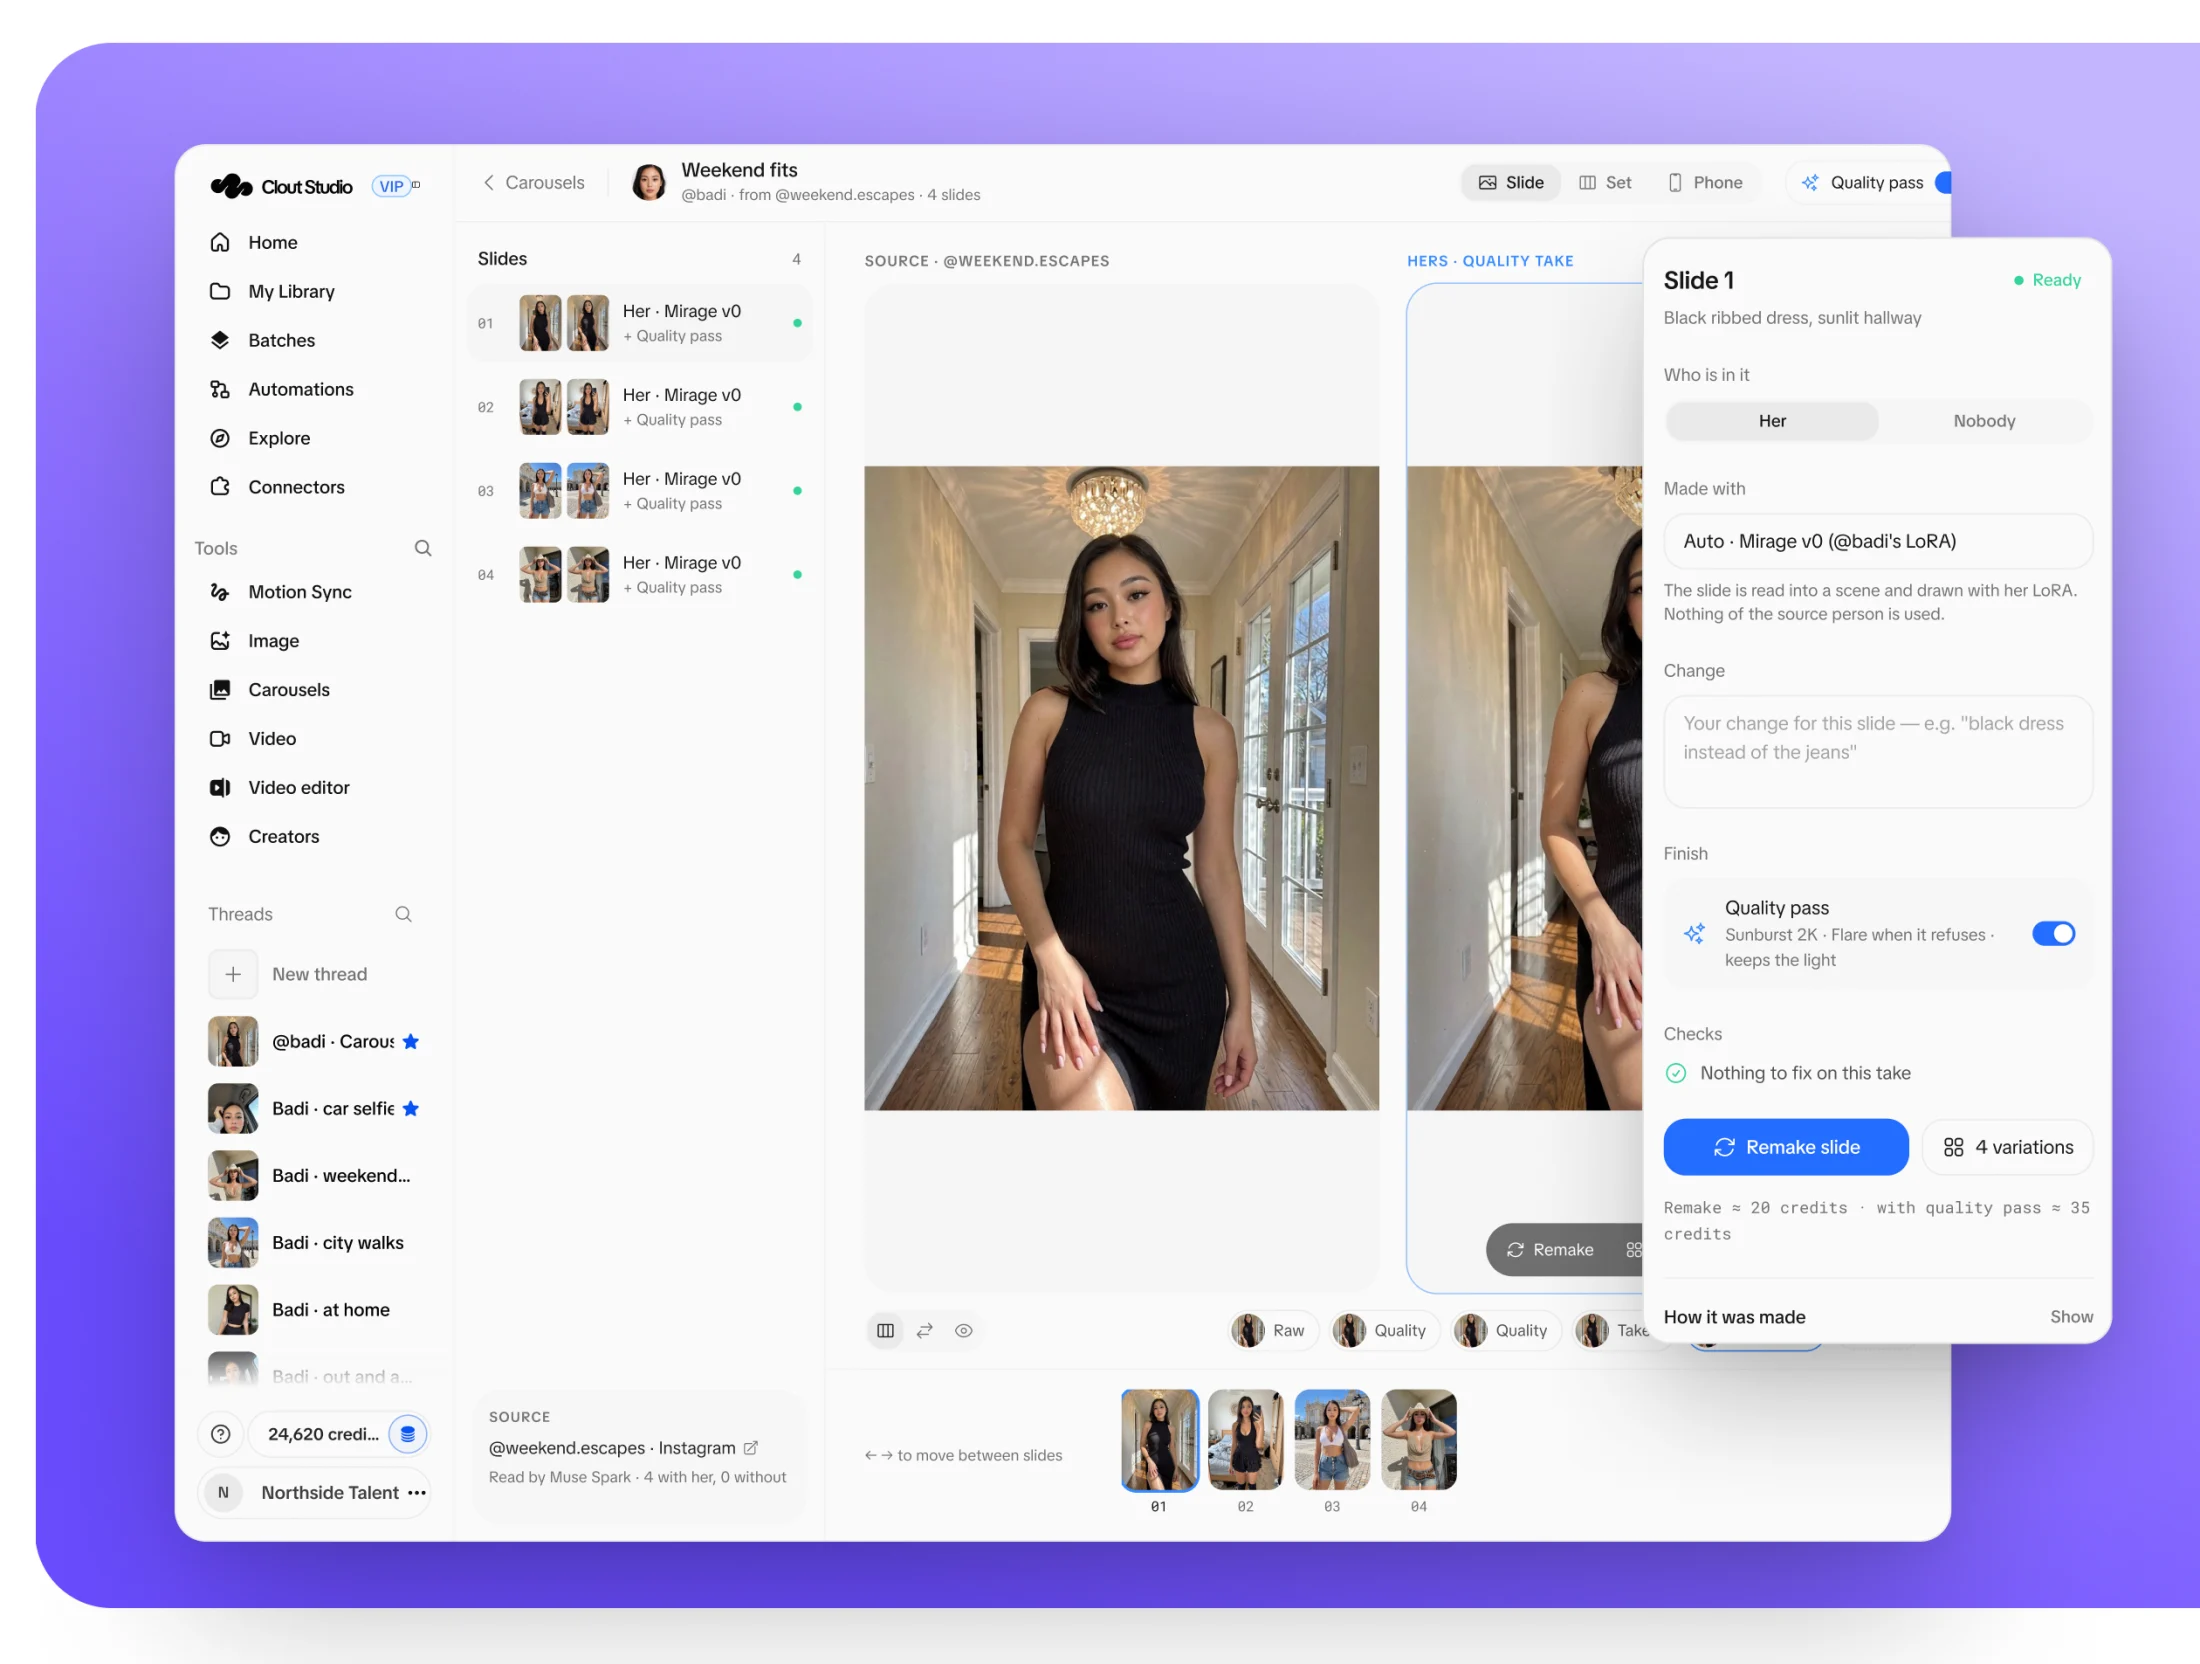Toggle the eye preview icon
This screenshot has height=1664, width=2200.
click(964, 1331)
